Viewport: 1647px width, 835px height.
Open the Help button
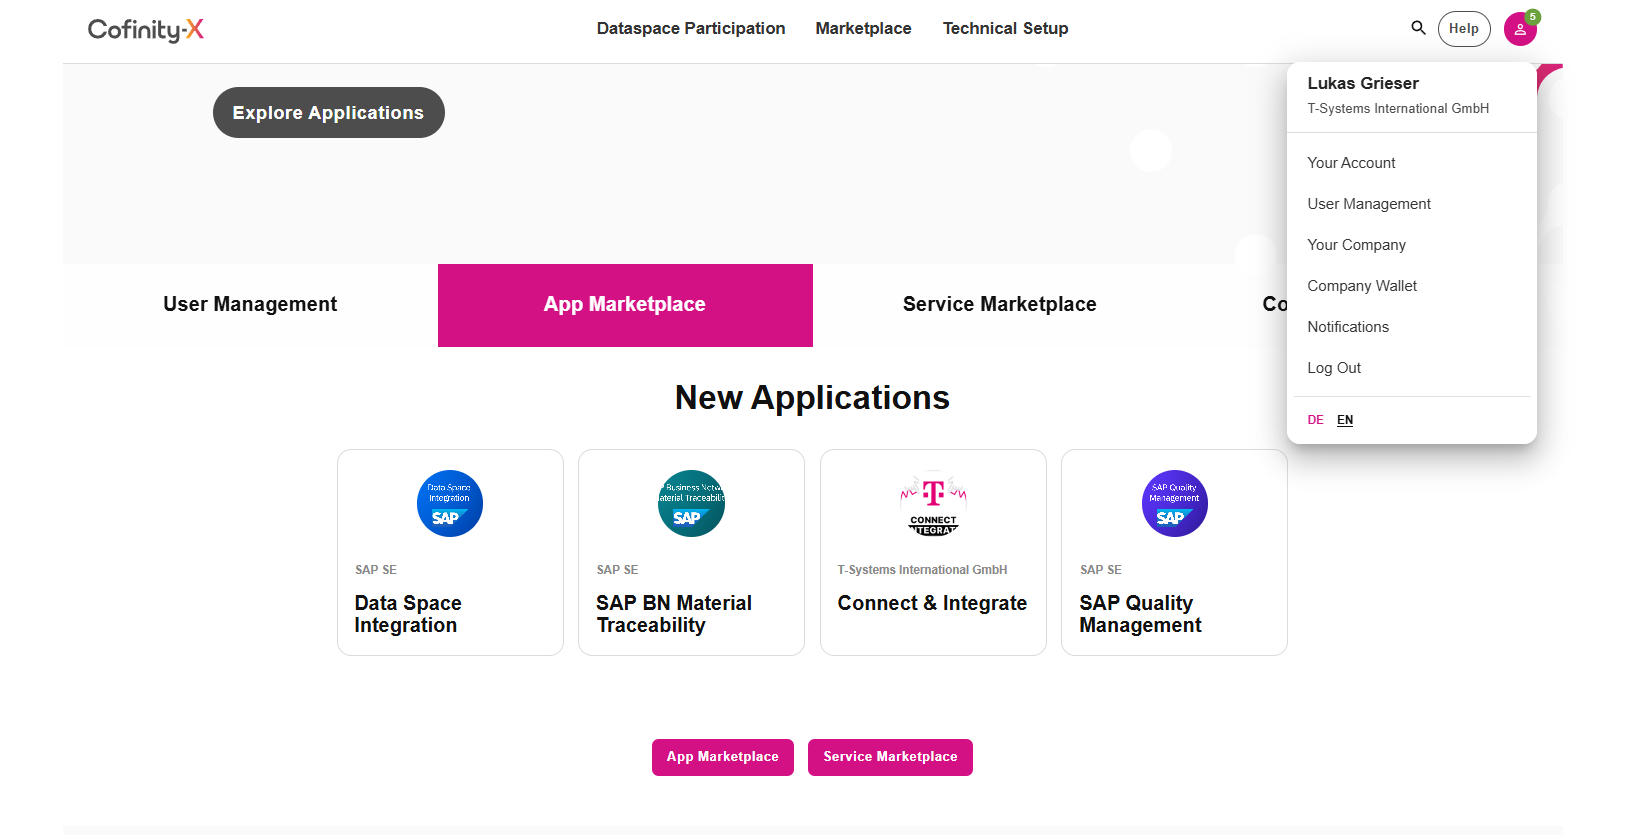coord(1464,29)
